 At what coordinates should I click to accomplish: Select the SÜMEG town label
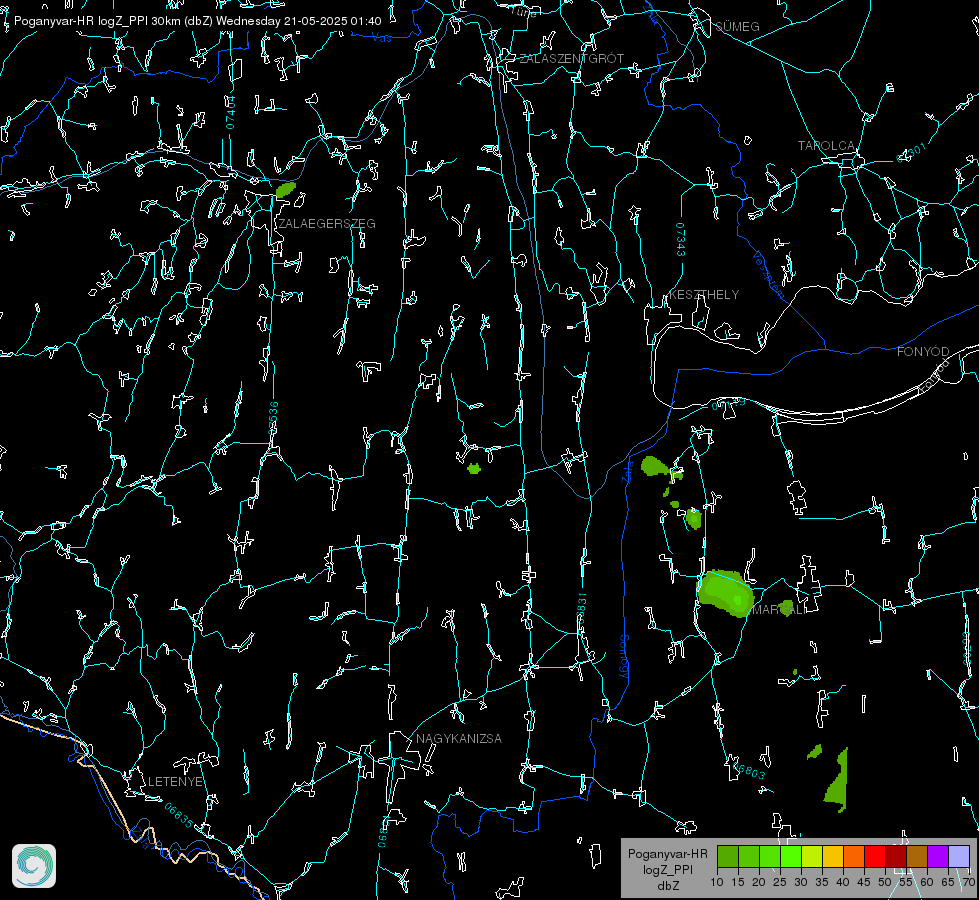(x=737, y=27)
